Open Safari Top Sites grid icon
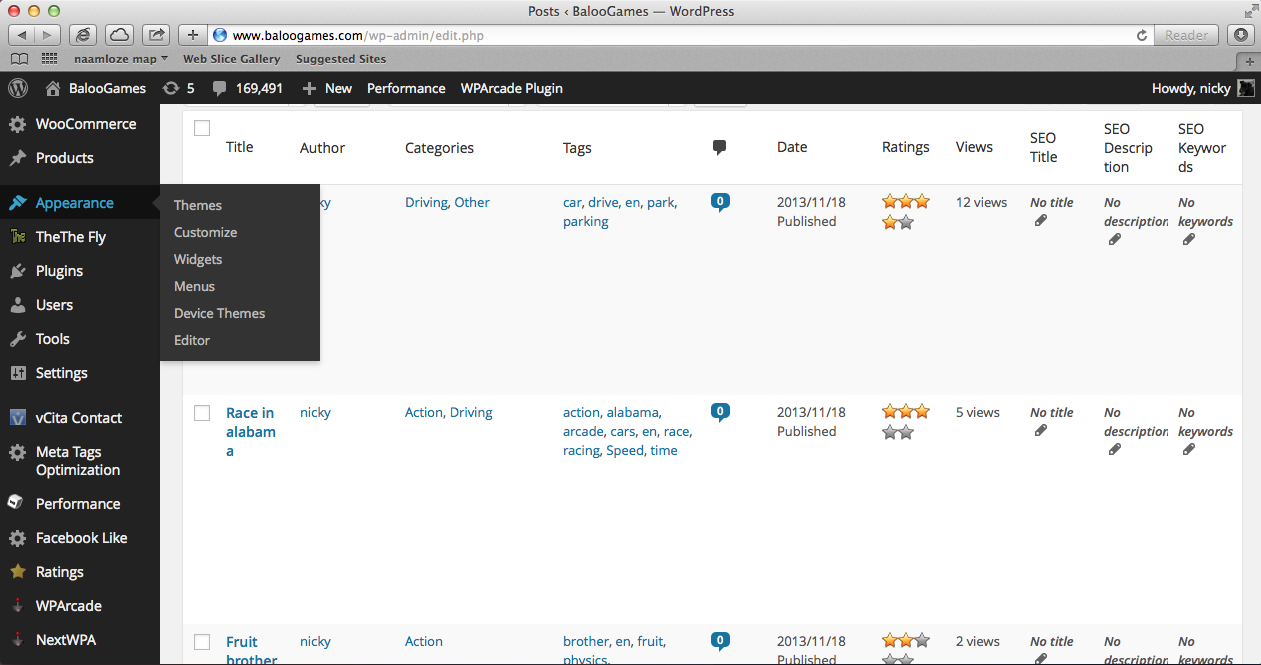The image size is (1261, 665). [49, 59]
